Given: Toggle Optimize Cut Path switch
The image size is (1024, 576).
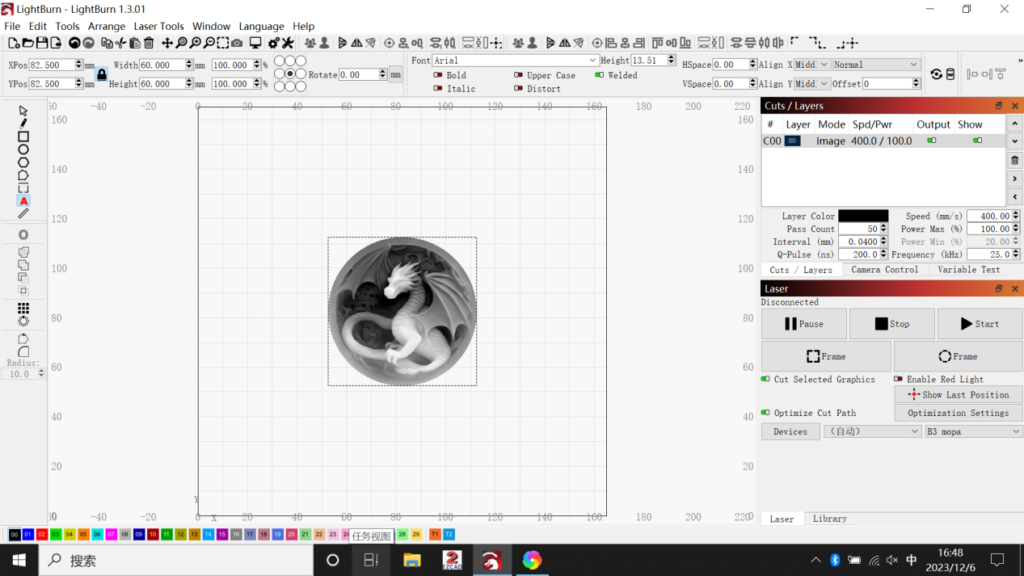Looking at the screenshot, I should click(x=766, y=412).
